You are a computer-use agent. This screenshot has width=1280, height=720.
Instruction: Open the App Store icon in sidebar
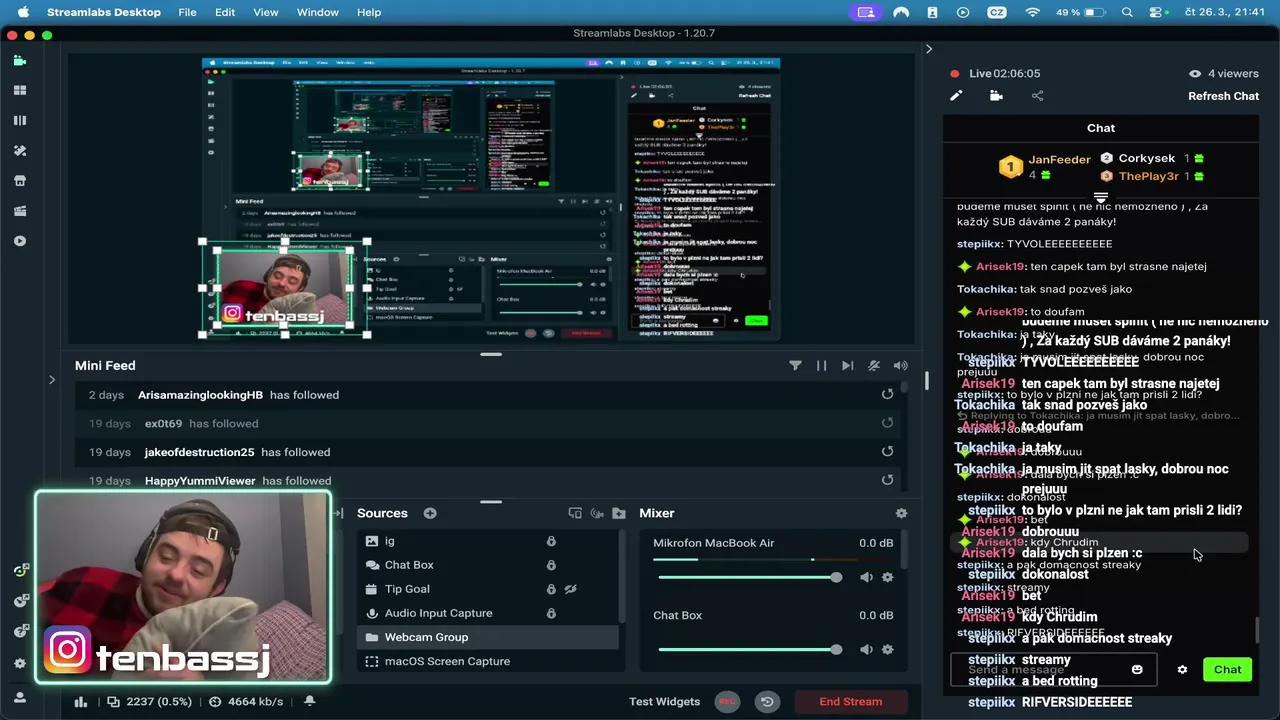tap(19, 181)
